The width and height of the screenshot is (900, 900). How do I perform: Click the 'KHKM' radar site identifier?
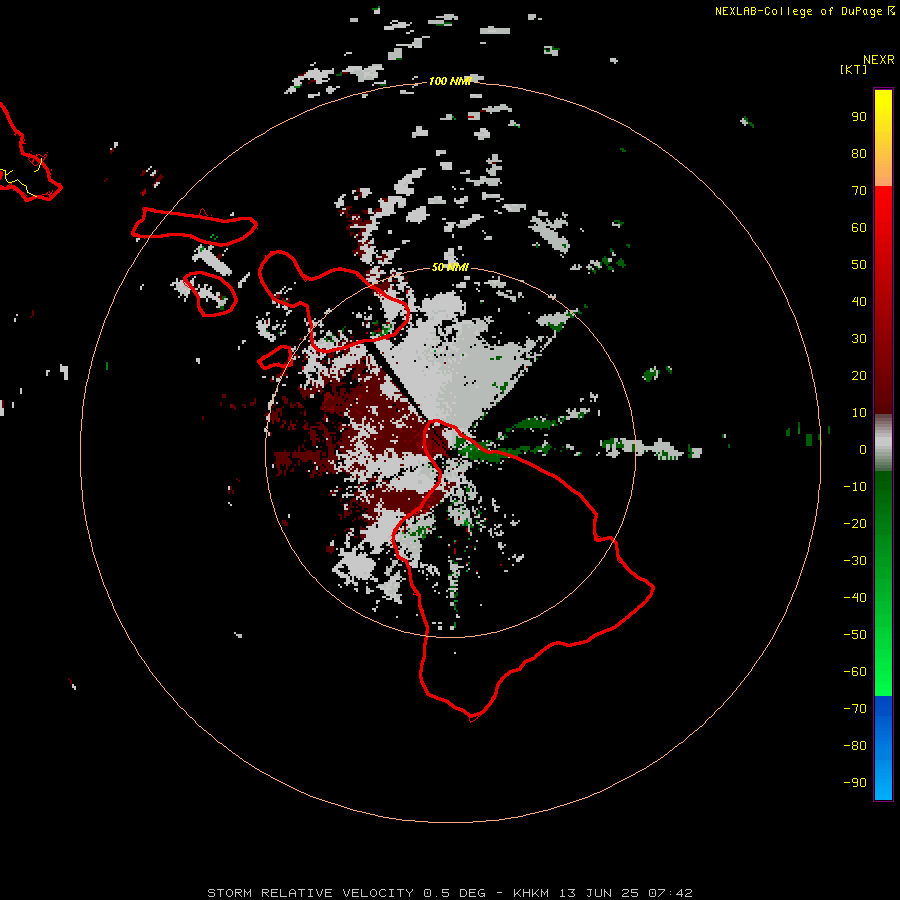(532, 893)
